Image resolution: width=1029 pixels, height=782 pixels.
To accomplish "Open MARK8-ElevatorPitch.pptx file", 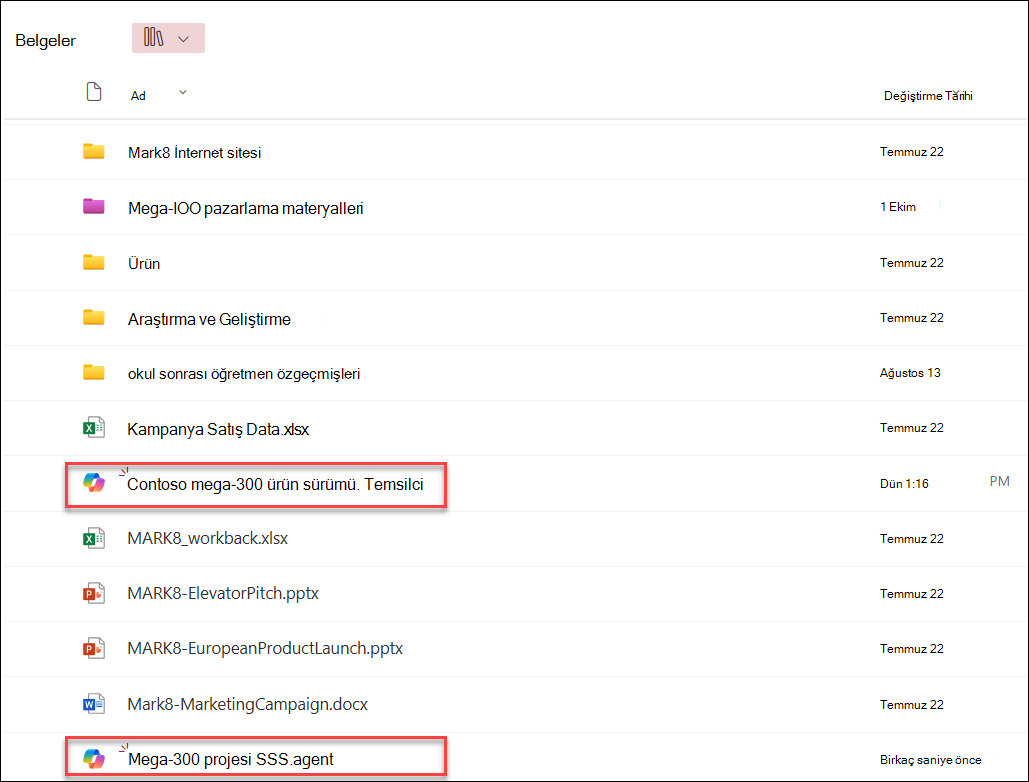I will tap(222, 594).
